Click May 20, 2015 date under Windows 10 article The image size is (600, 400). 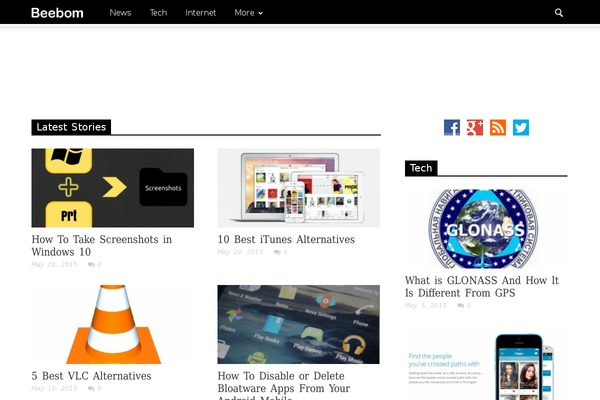point(54,264)
